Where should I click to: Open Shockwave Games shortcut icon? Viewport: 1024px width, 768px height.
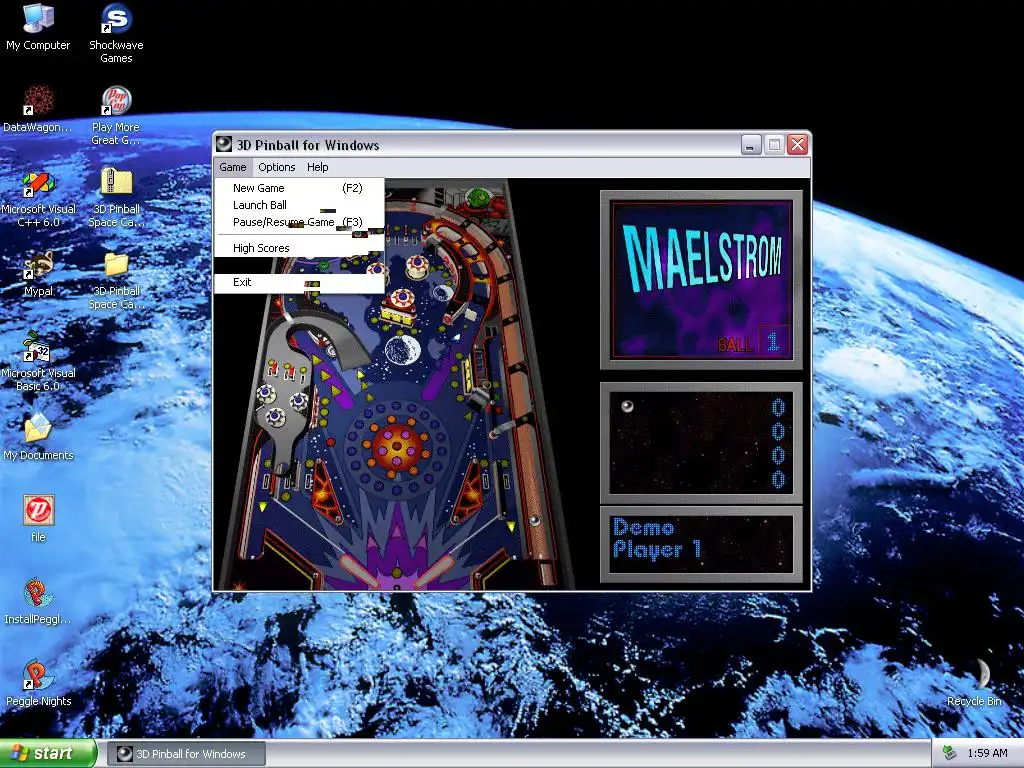[116, 33]
